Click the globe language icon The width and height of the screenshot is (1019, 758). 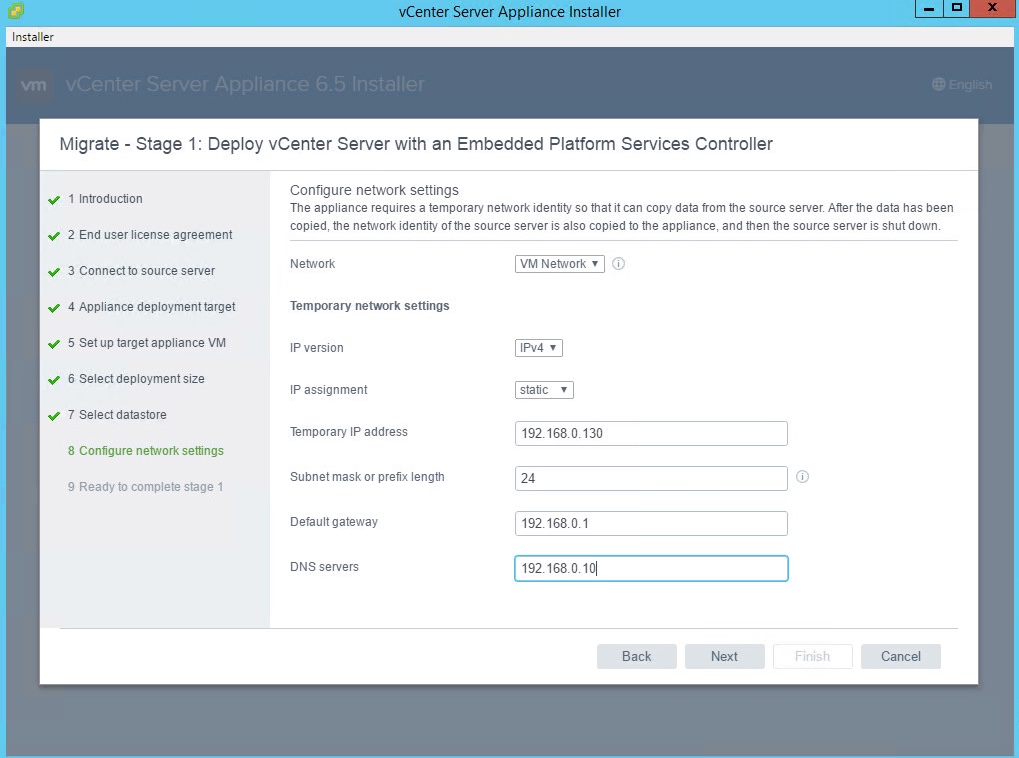[x=938, y=85]
